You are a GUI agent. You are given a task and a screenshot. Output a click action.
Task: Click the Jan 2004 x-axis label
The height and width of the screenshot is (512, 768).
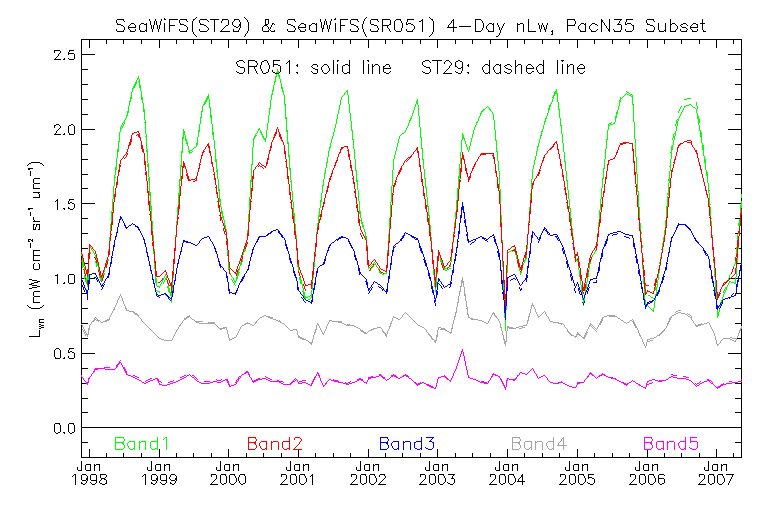507,473
